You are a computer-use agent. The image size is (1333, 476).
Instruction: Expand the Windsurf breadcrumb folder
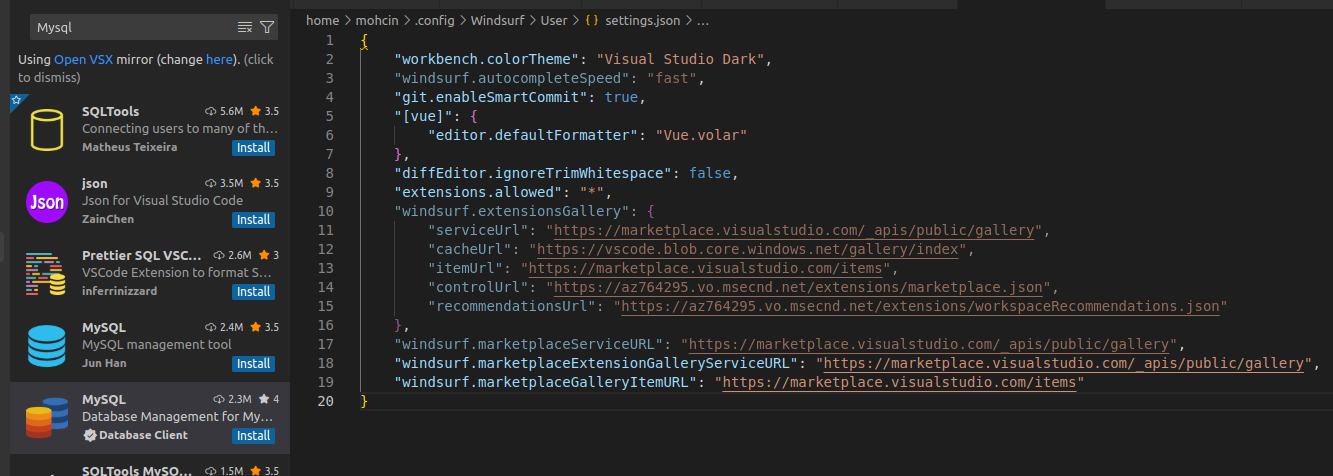496,20
